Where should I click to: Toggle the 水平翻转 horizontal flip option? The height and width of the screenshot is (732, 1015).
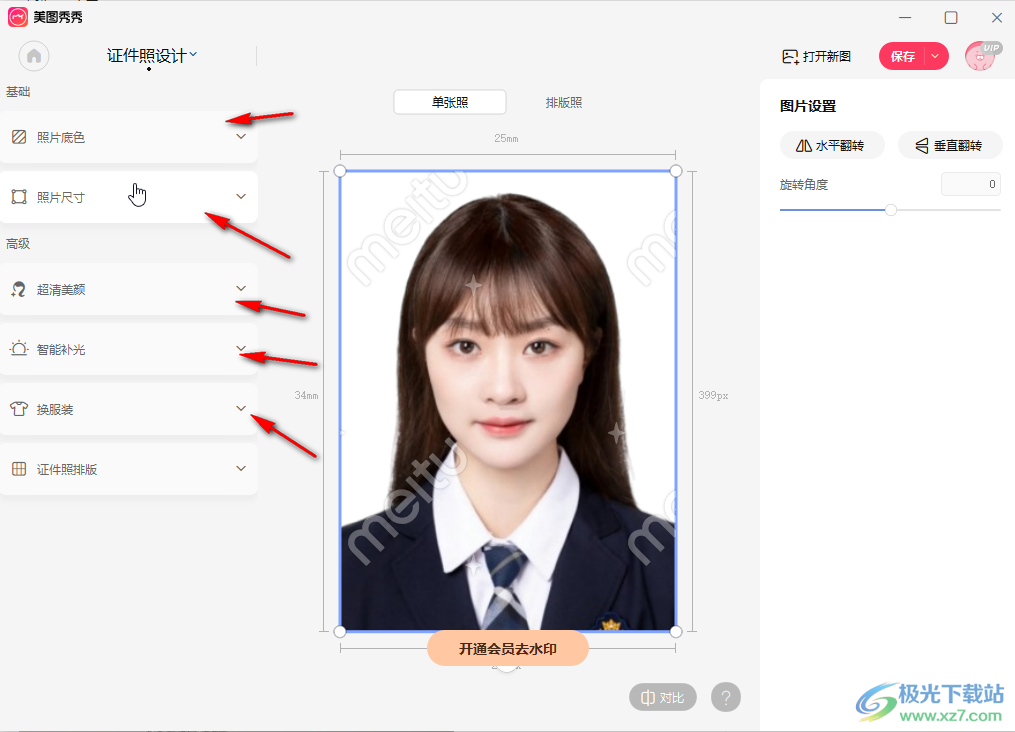[x=832, y=145]
